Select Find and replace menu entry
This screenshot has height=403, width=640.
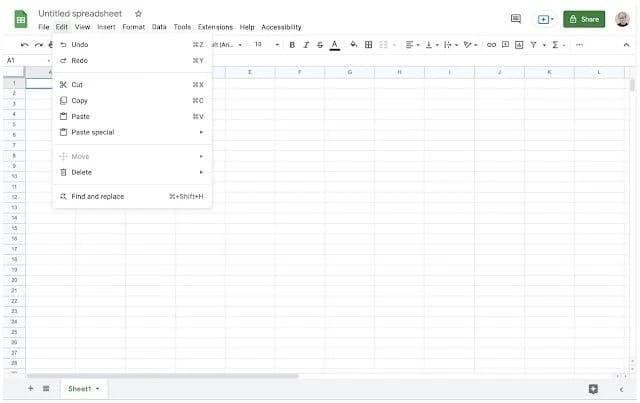[98, 196]
